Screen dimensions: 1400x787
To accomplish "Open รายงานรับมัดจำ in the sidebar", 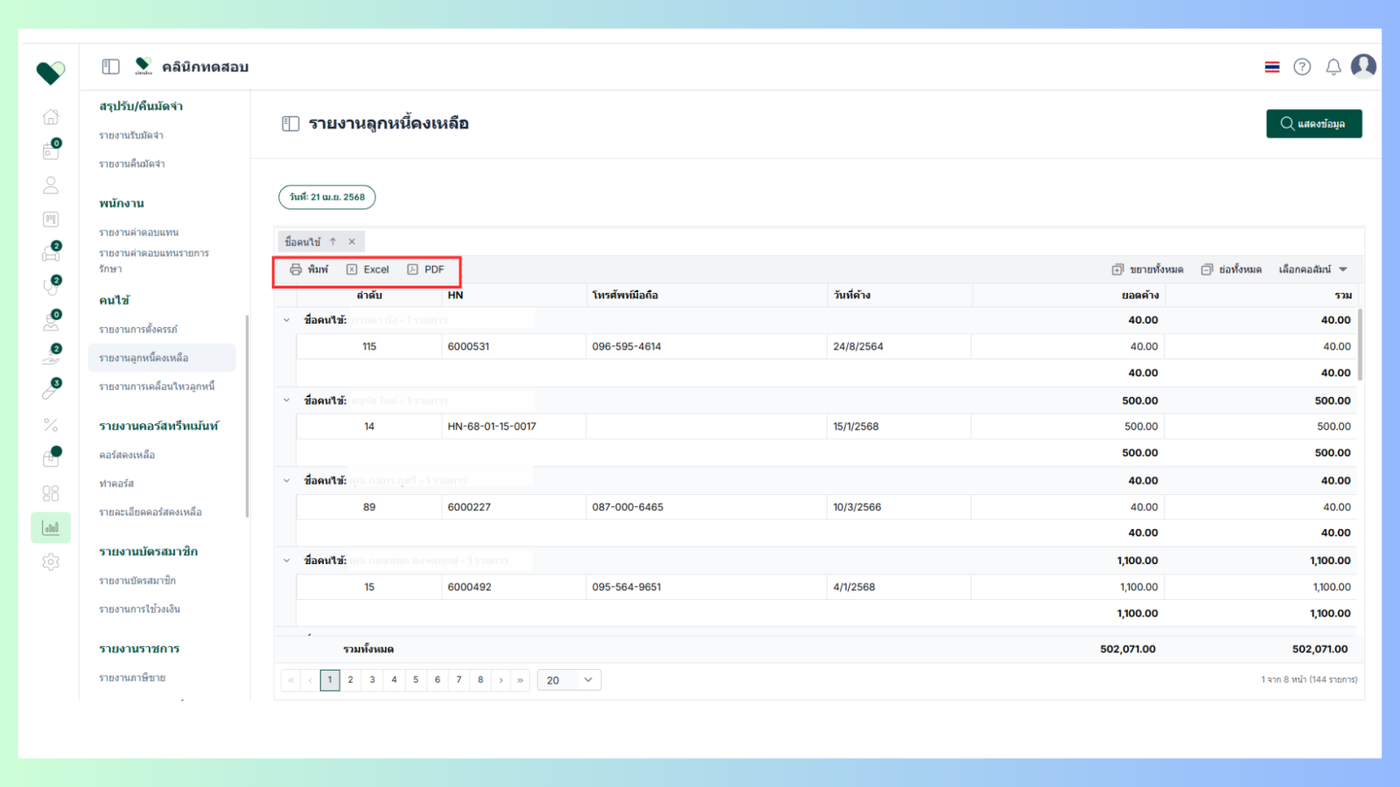I will (x=131, y=135).
